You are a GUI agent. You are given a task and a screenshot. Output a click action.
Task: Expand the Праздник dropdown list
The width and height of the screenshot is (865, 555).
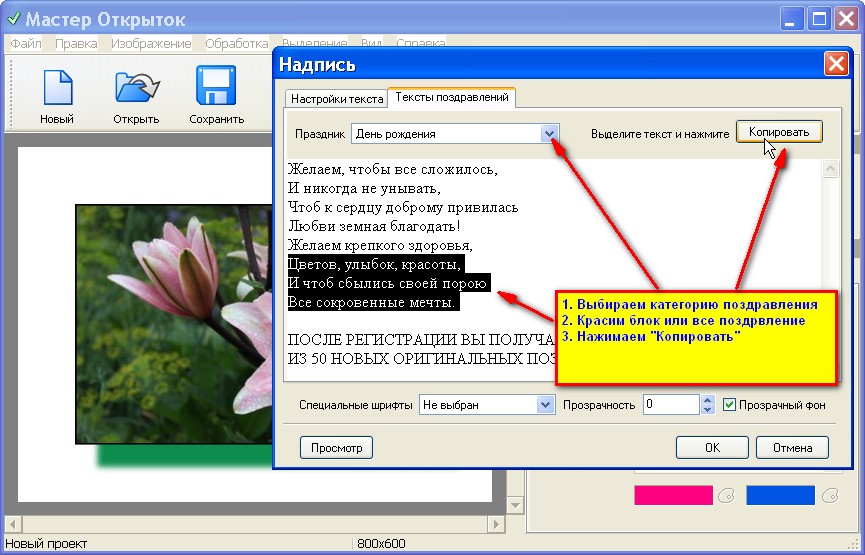click(x=549, y=134)
